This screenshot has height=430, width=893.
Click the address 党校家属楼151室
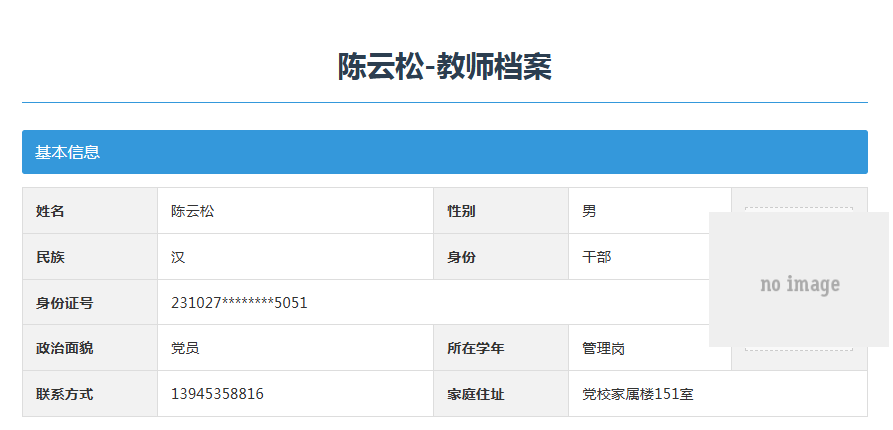(x=638, y=394)
